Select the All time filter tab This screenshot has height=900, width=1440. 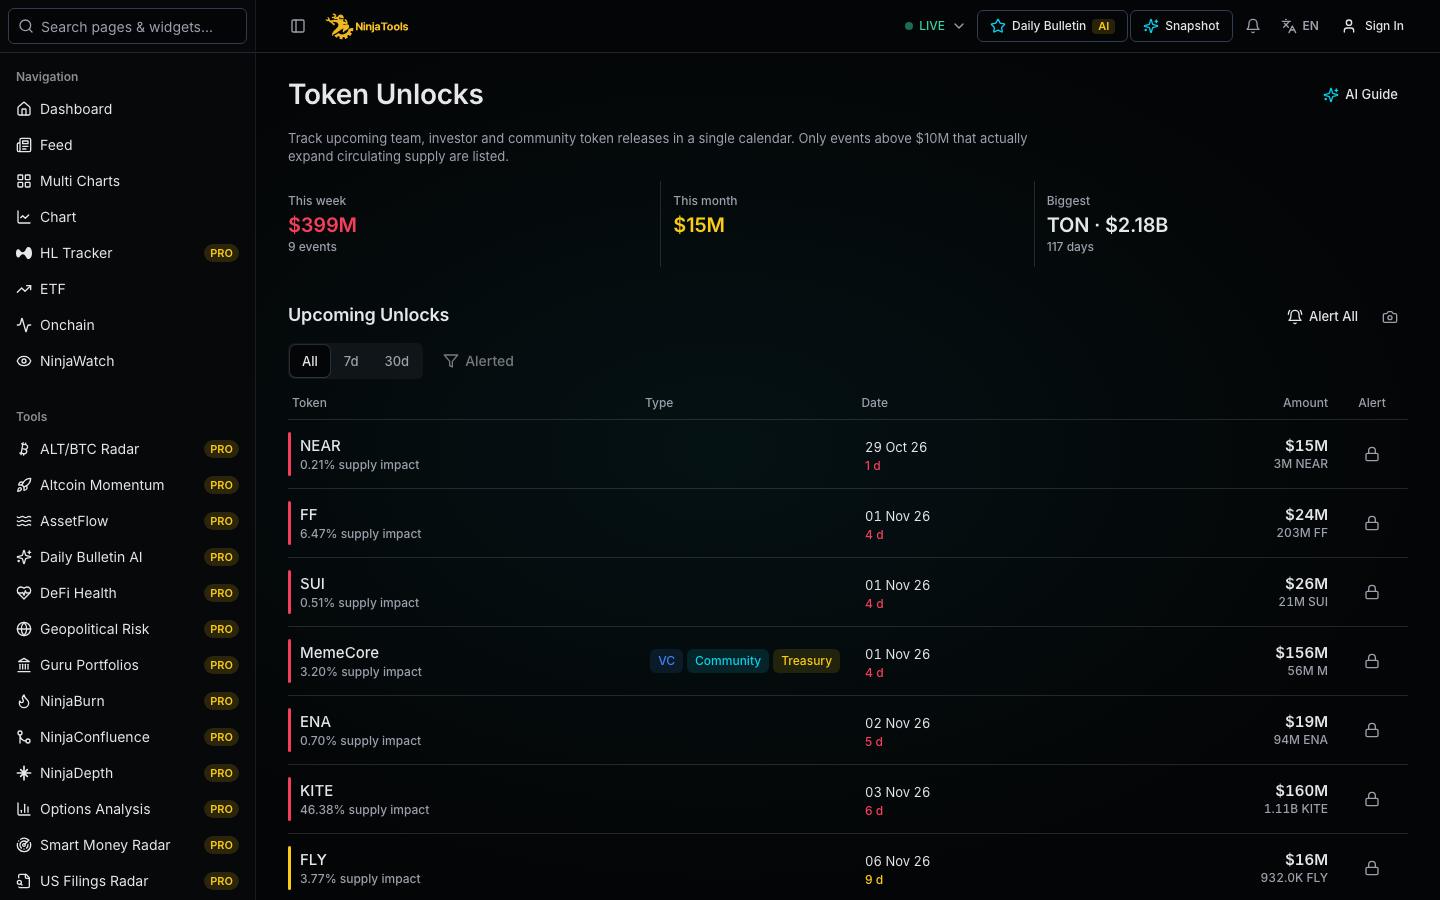(x=310, y=361)
